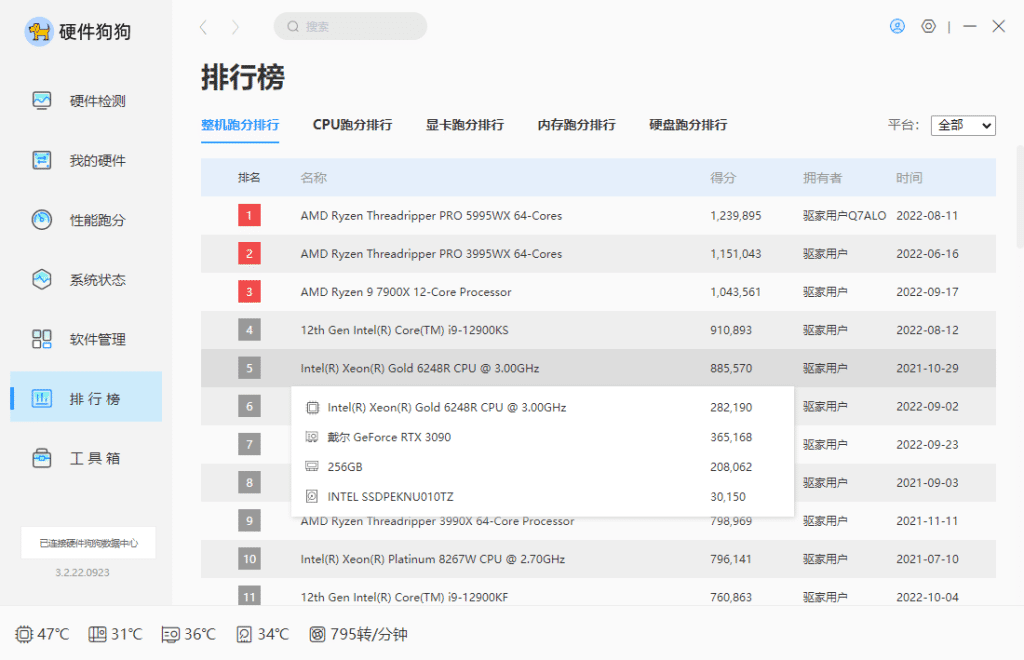Click the 拥有者 column header

click(x=822, y=178)
